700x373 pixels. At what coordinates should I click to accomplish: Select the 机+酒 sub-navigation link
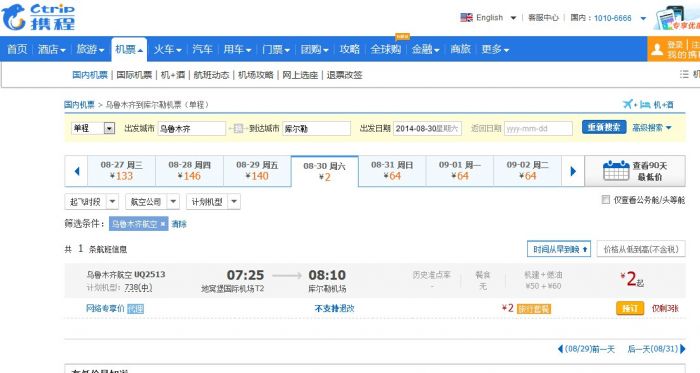point(173,75)
